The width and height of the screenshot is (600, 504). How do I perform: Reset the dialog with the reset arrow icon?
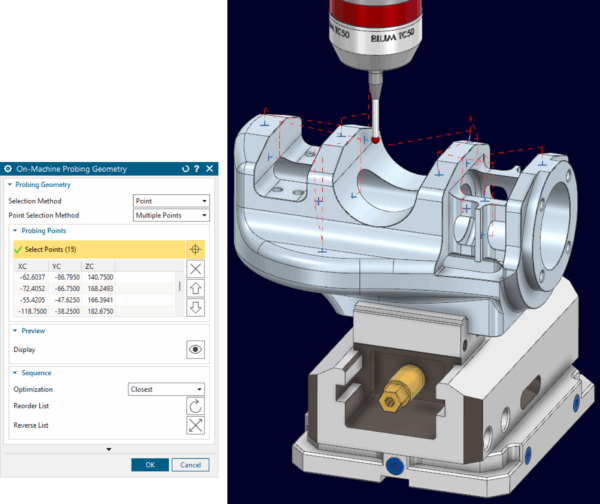point(184,169)
